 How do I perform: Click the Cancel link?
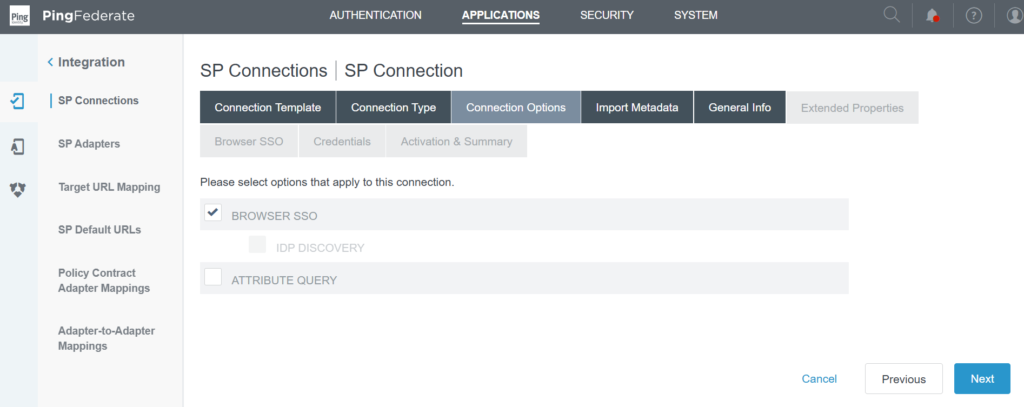(820, 379)
